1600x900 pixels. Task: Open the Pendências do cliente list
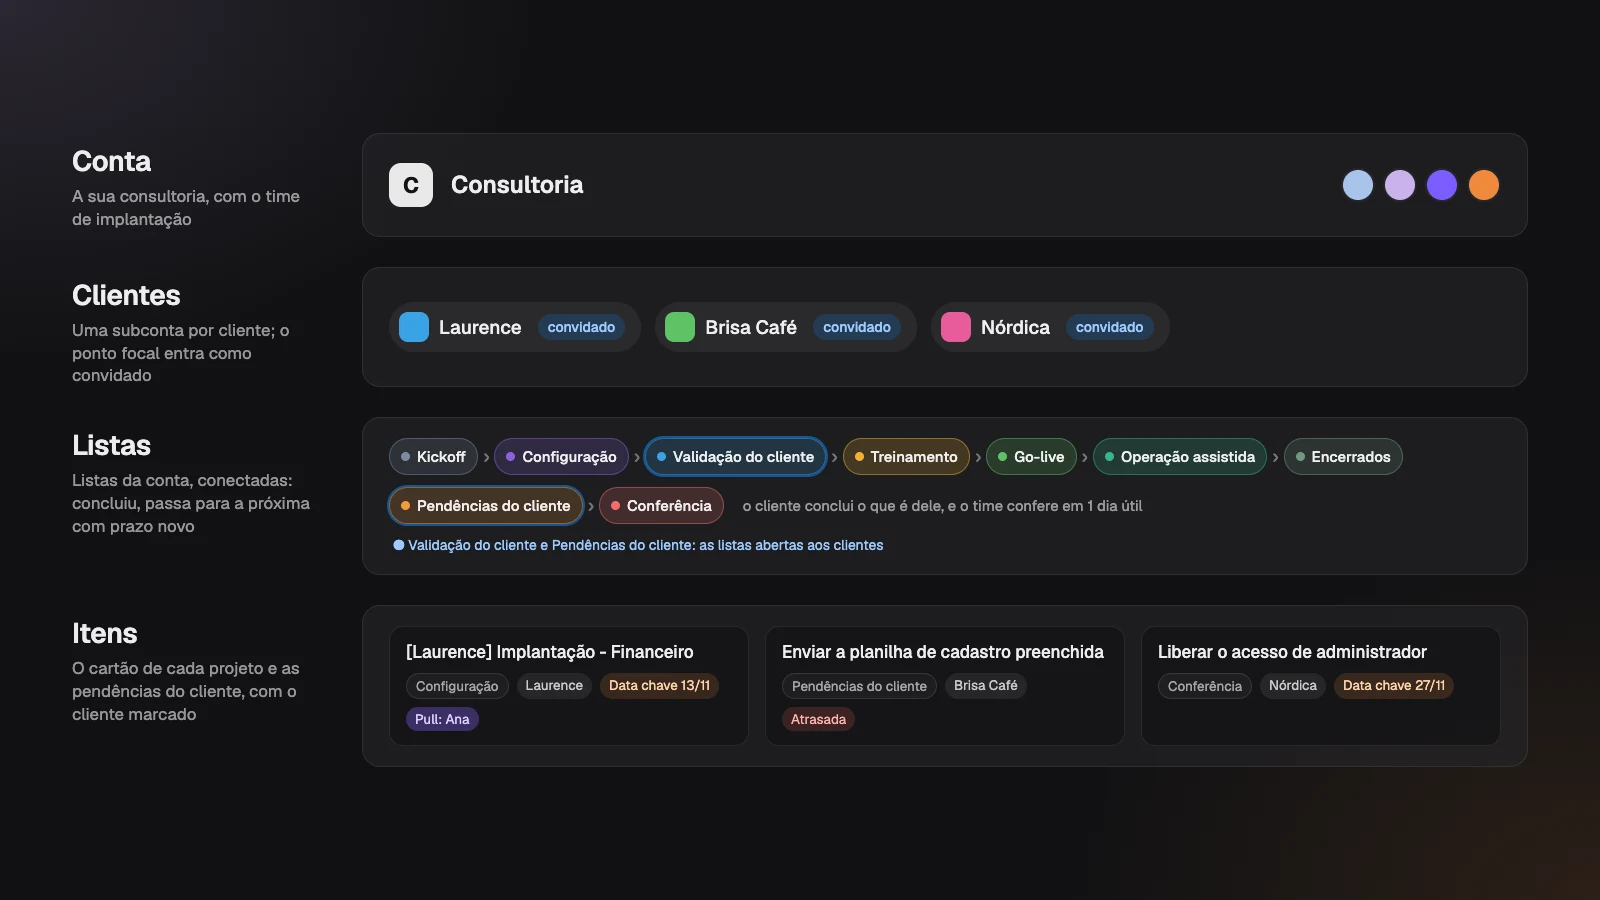point(485,506)
